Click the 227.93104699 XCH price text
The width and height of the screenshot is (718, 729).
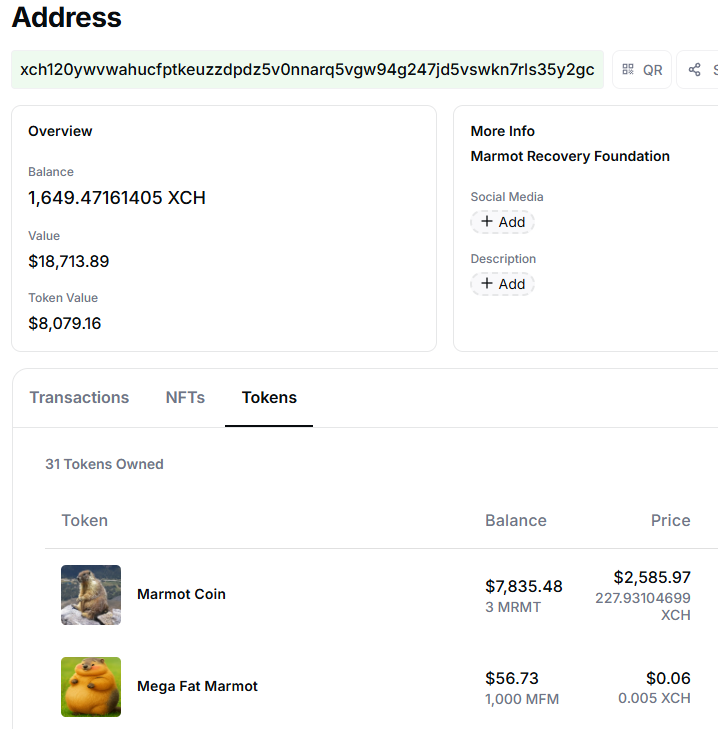643,606
